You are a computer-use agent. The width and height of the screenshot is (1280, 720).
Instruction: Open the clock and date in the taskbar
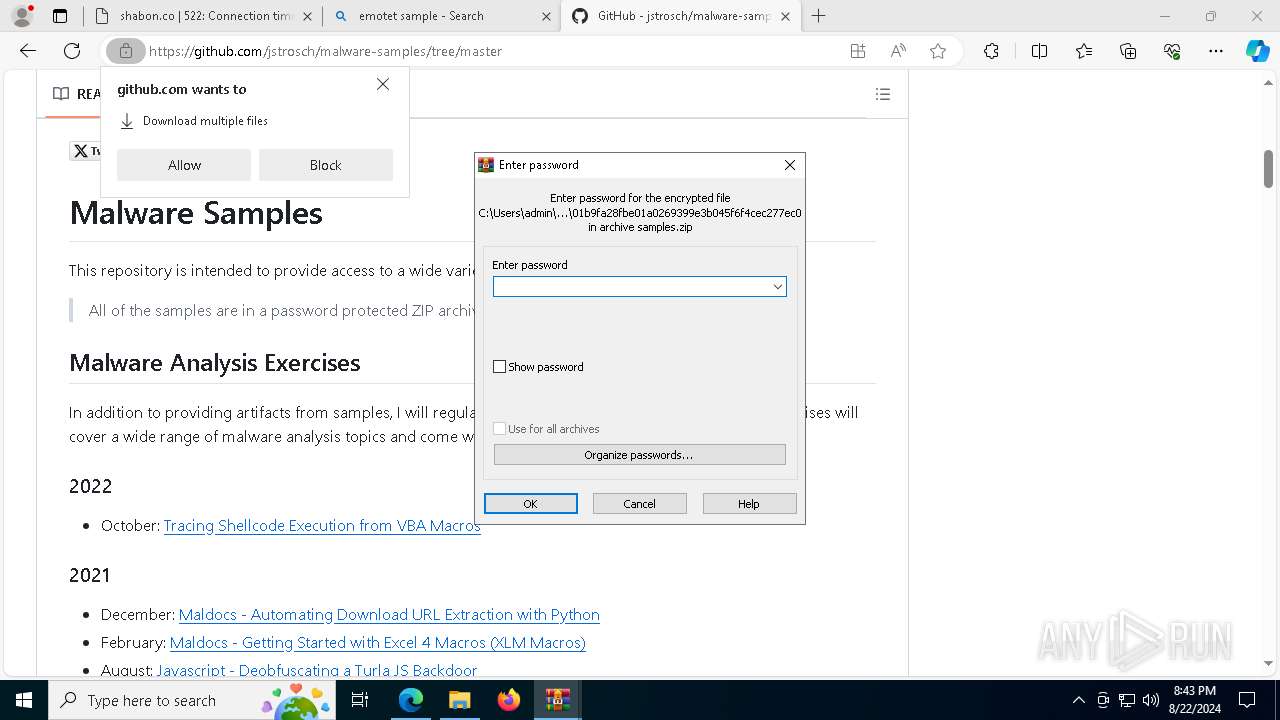coord(1194,700)
